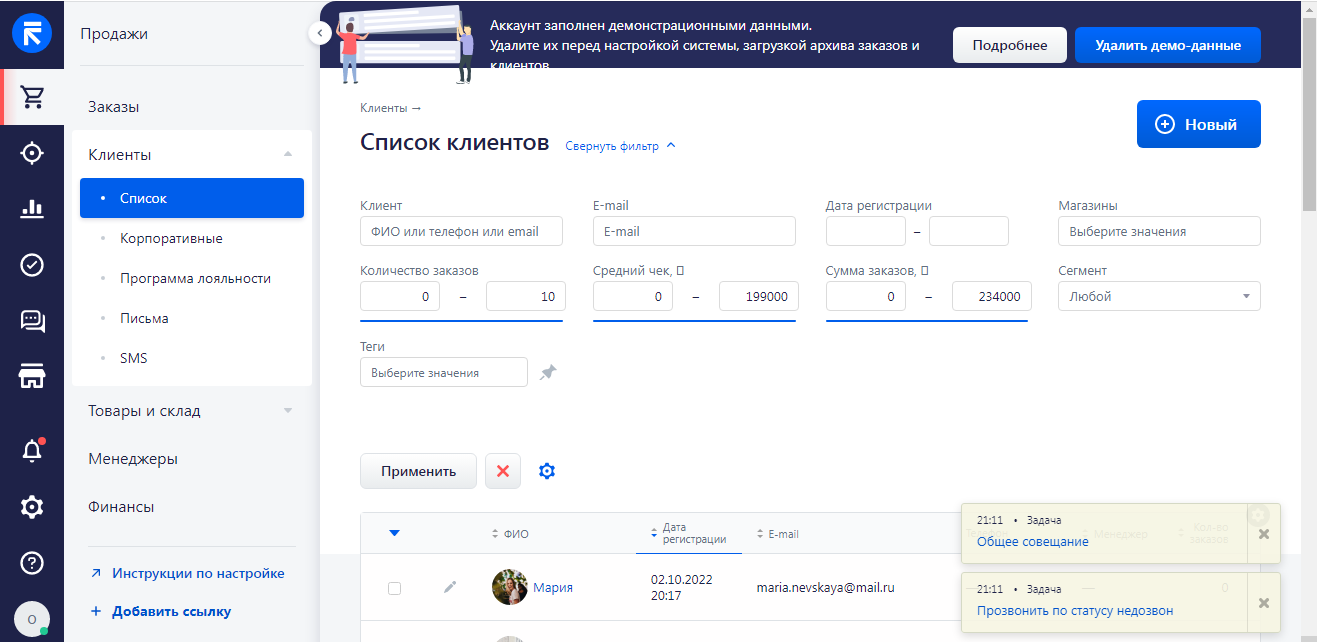This screenshot has height=642, width=1317.
Task: Open Корпоративные clients menu item
Action: 171,239
